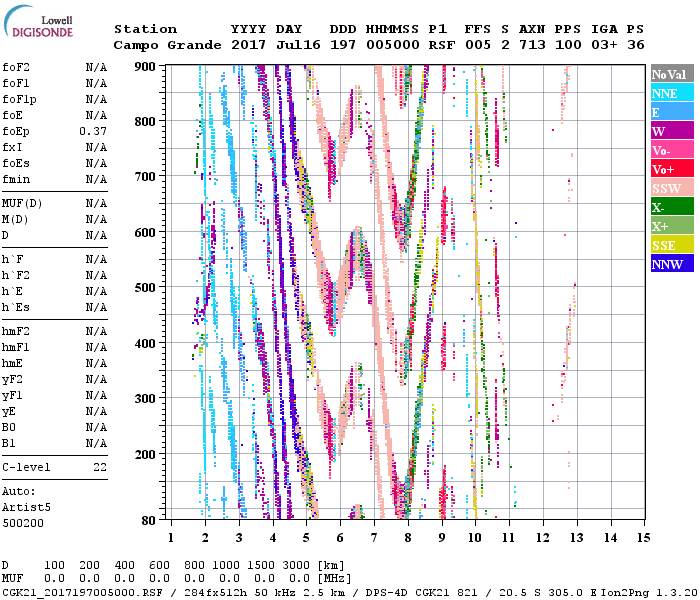This screenshot has height=600, width=700.
Task: Click the foEp value 0.37
Action: [x=93, y=131]
